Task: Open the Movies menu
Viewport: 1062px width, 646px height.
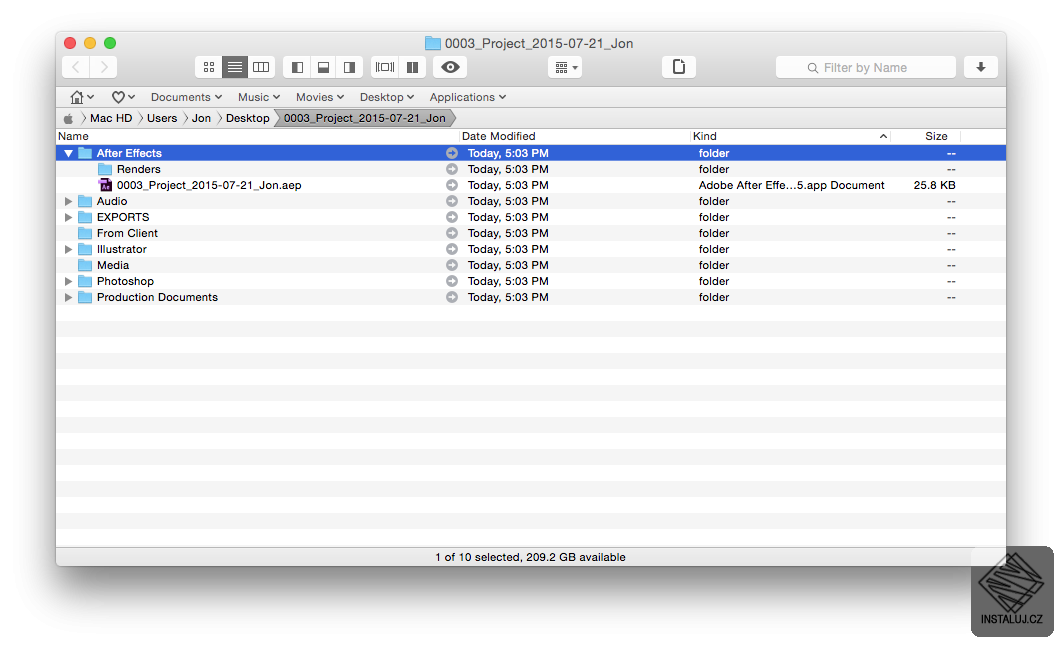Action: pos(320,97)
